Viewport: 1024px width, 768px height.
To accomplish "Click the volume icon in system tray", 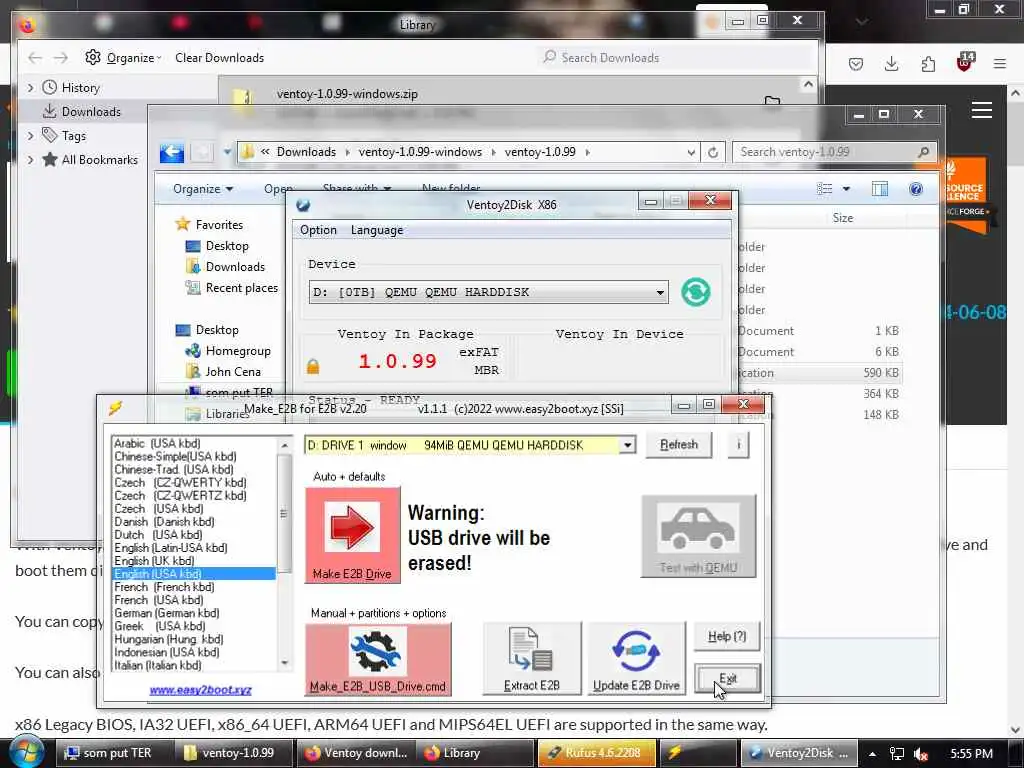I will tap(921, 754).
